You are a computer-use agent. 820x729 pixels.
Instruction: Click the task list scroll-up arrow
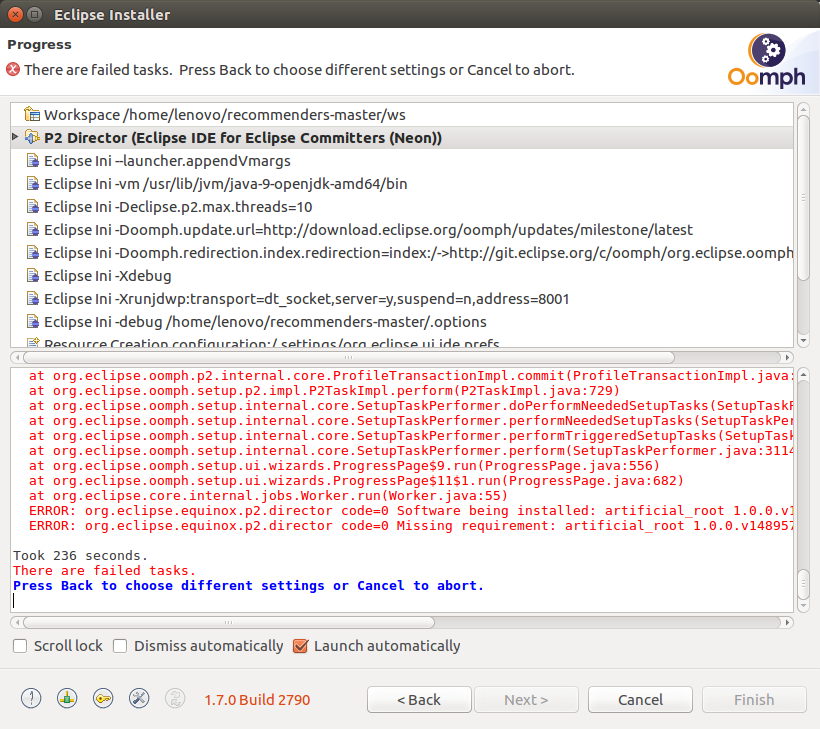click(x=803, y=109)
